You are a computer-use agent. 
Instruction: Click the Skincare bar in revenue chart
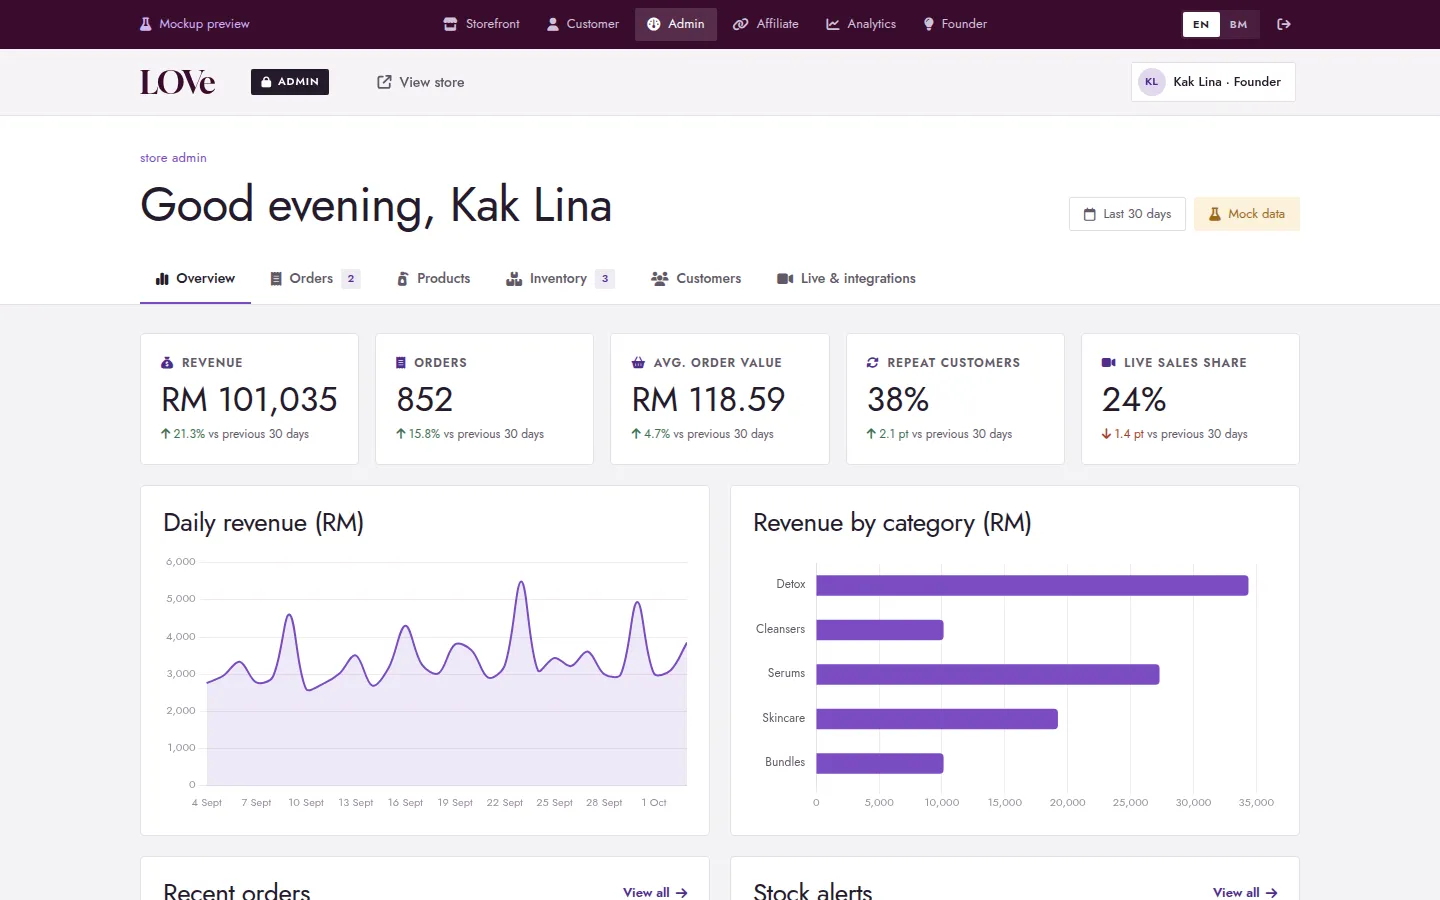click(937, 718)
